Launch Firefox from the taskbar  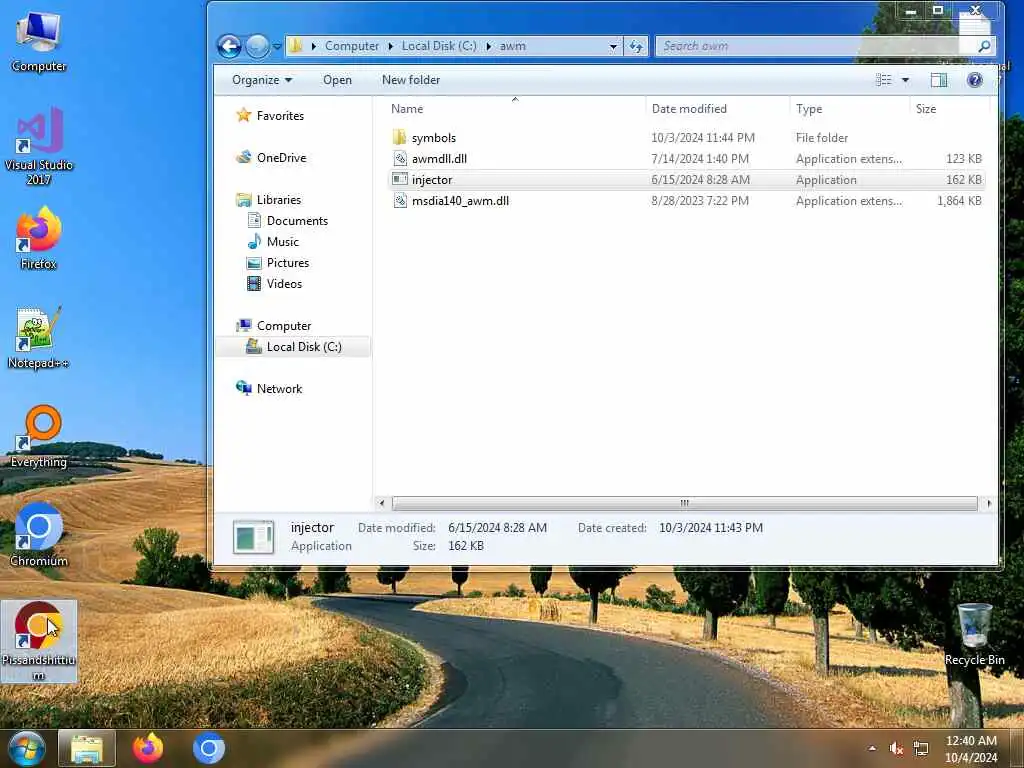[x=148, y=748]
